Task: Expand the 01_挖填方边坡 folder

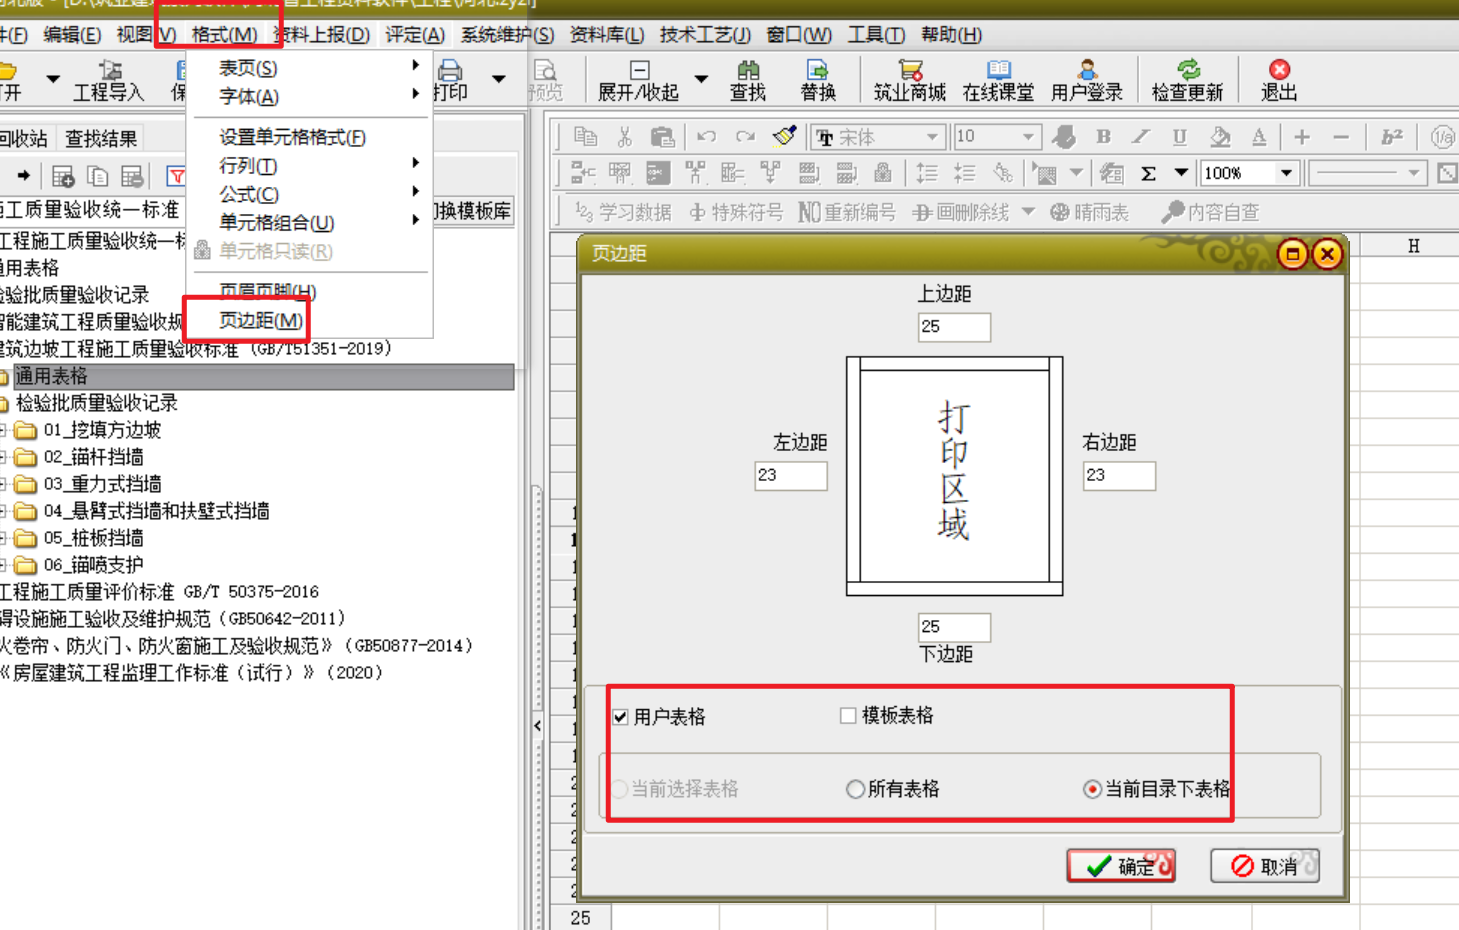Action: point(4,430)
